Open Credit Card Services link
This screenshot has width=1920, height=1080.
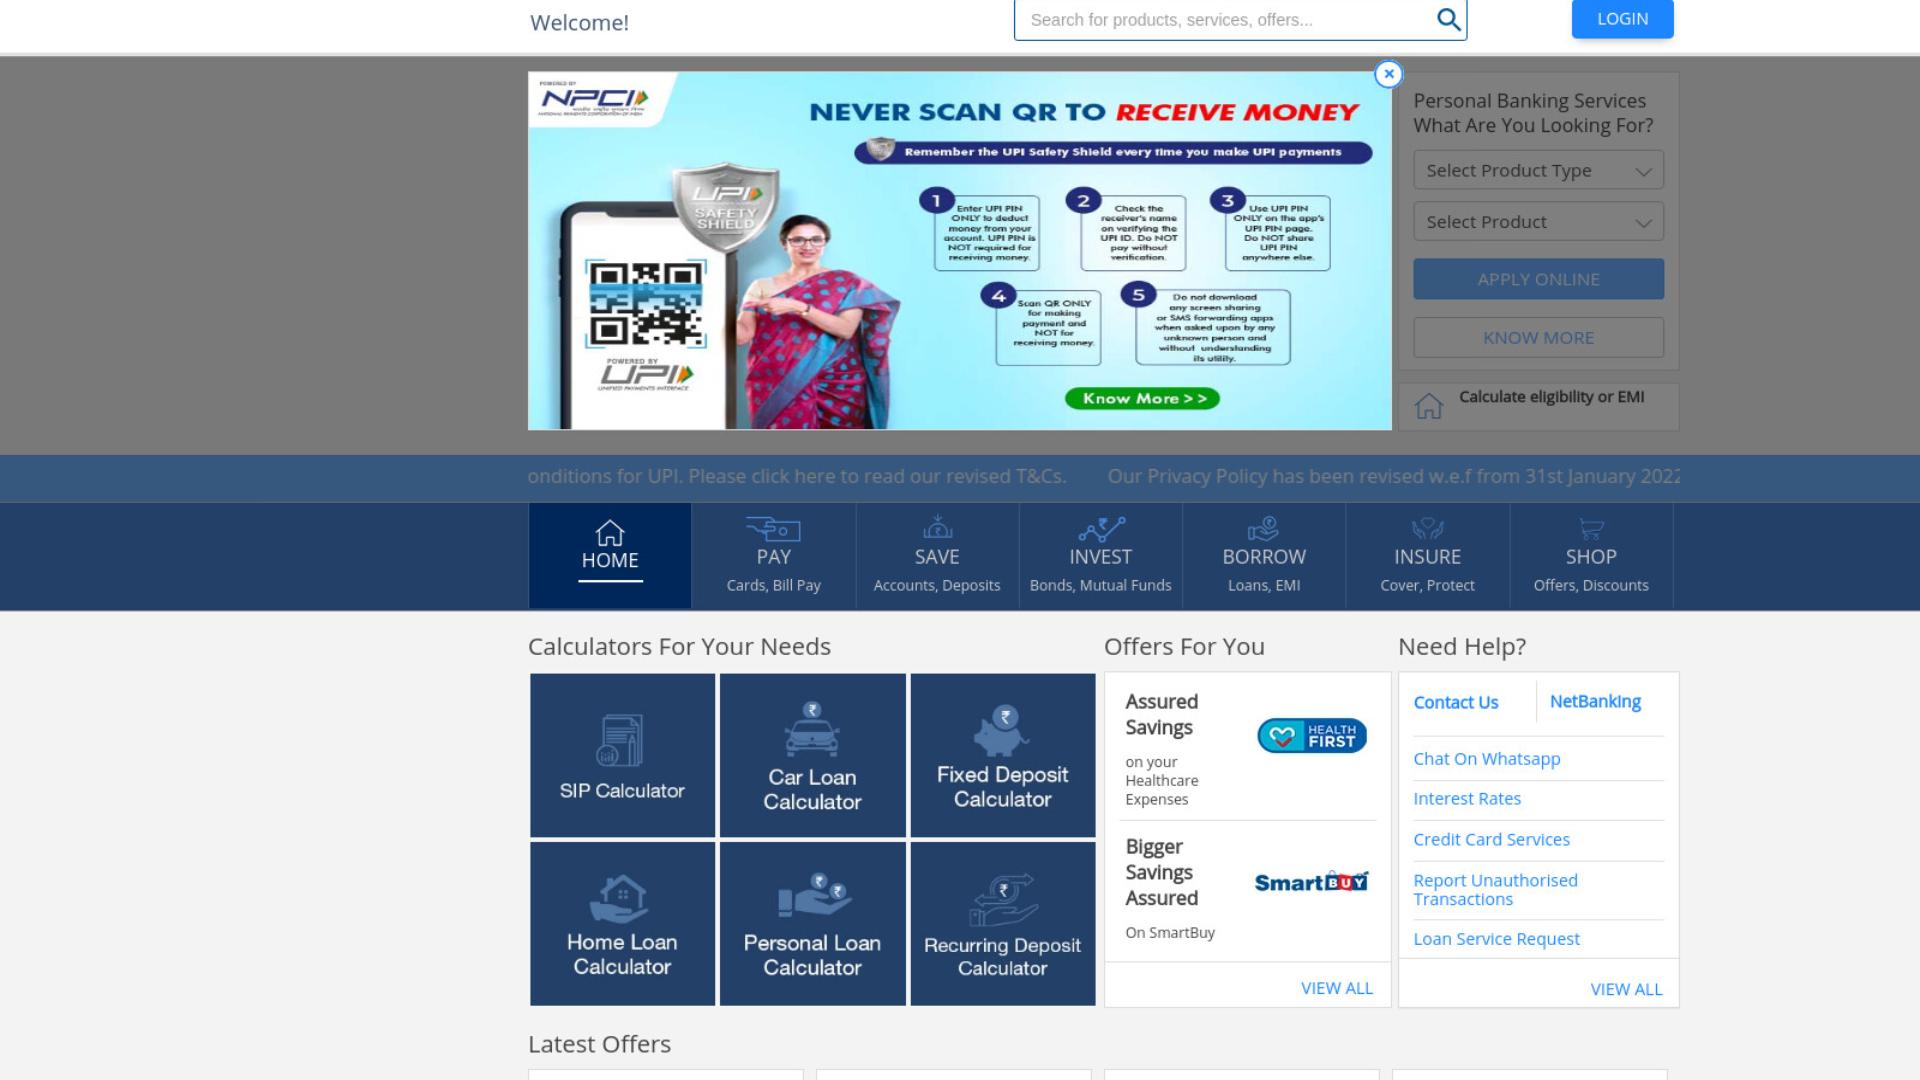pyautogui.click(x=1491, y=840)
